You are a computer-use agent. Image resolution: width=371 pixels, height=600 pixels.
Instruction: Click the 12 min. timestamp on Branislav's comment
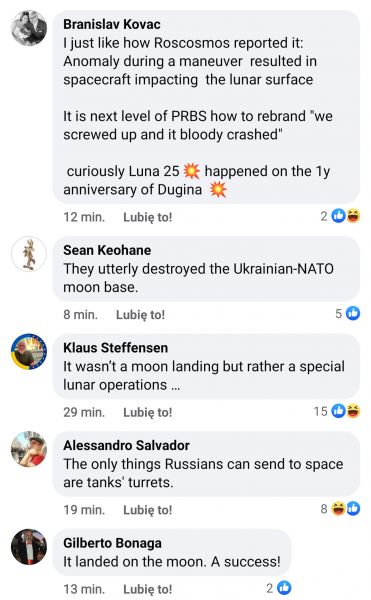[84, 217]
